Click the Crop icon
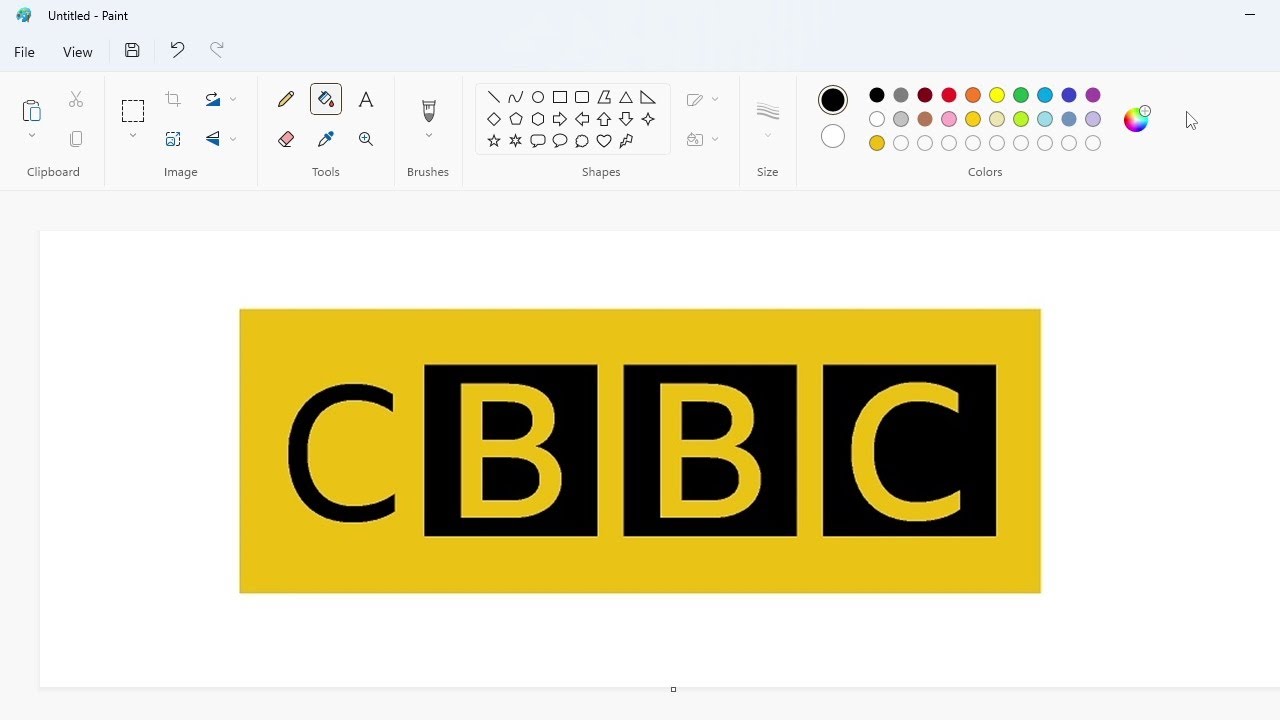The width and height of the screenshot is (1280, 720). click(173, 99)
